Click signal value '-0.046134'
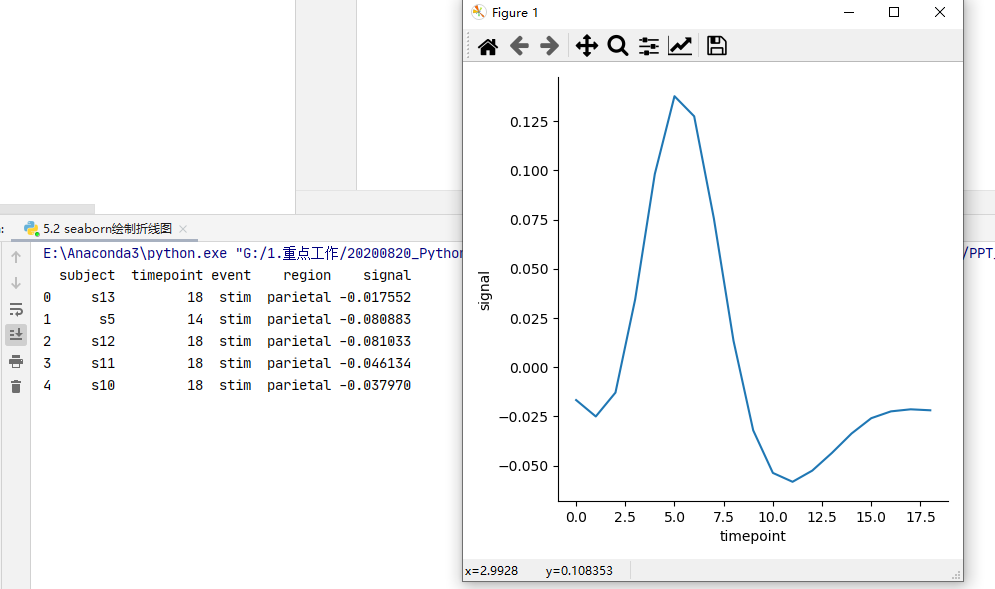This screenshot has width=995, height=589. click(x=375, y=363)
